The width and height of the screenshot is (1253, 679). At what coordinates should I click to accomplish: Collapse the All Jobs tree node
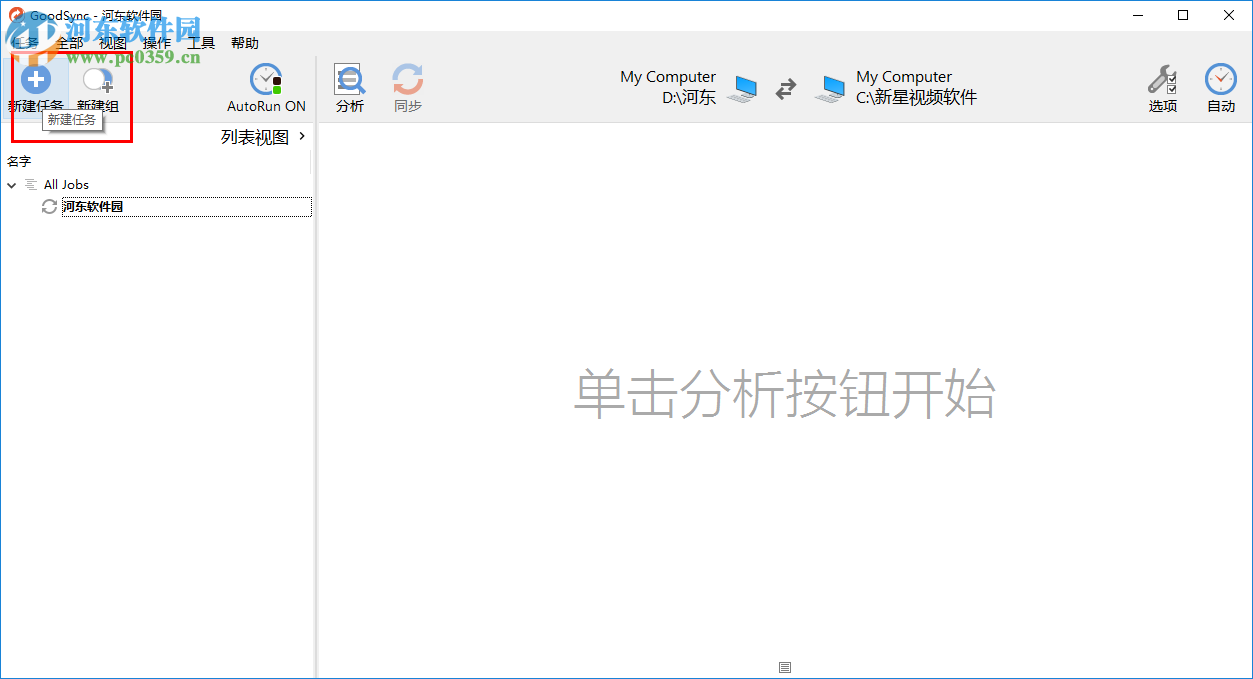pyautogui.click(x=12, y=185)
